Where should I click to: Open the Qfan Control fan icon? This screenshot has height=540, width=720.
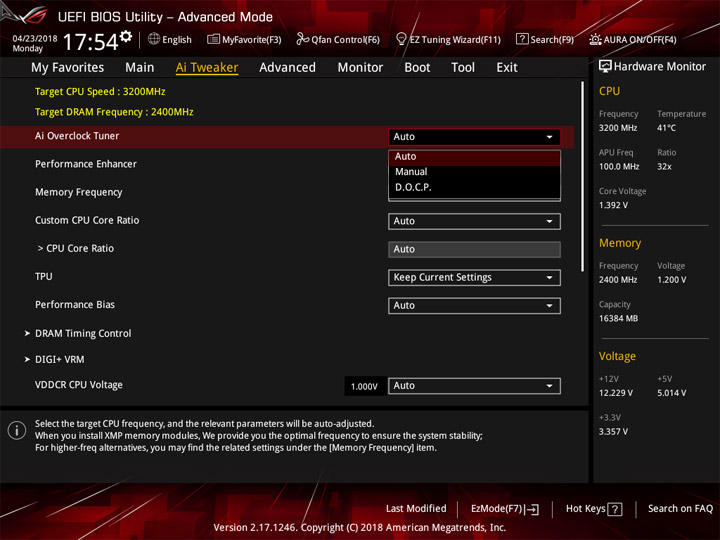click(302, 39)
